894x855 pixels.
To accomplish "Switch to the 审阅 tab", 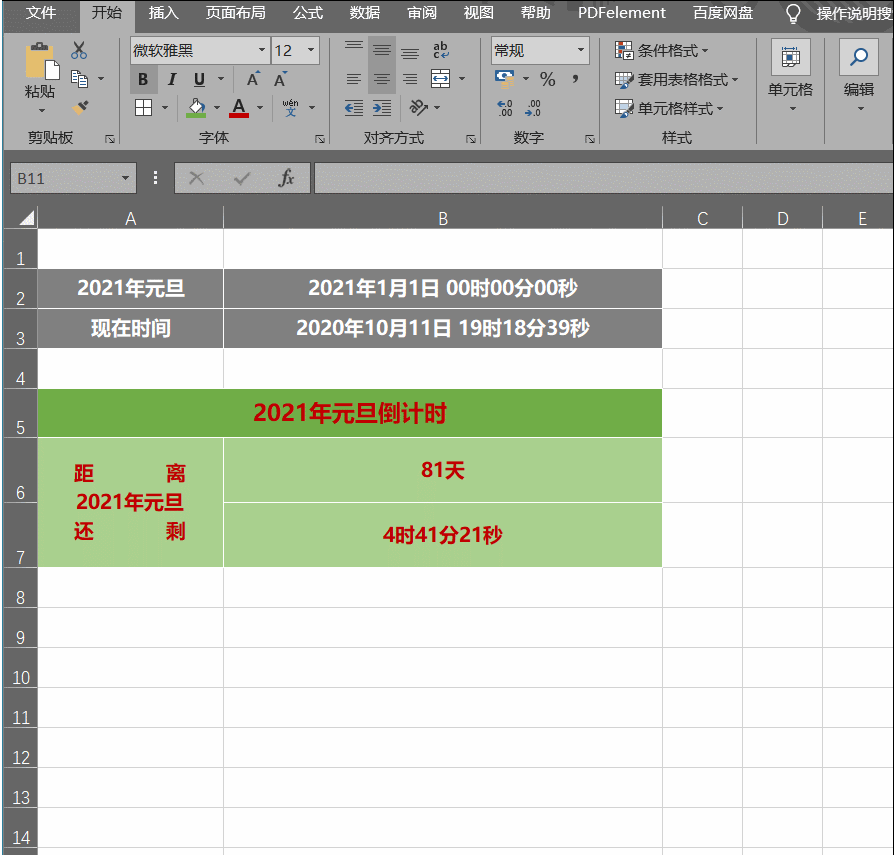I will click(422, 13).
